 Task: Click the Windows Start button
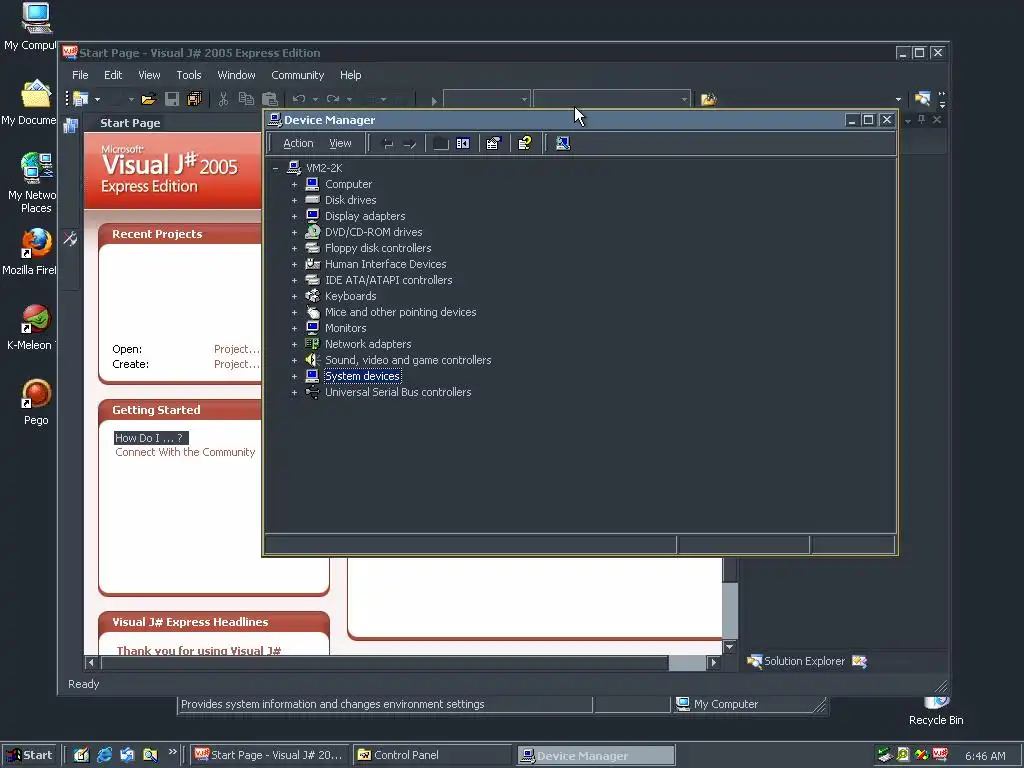coord(29,755)
